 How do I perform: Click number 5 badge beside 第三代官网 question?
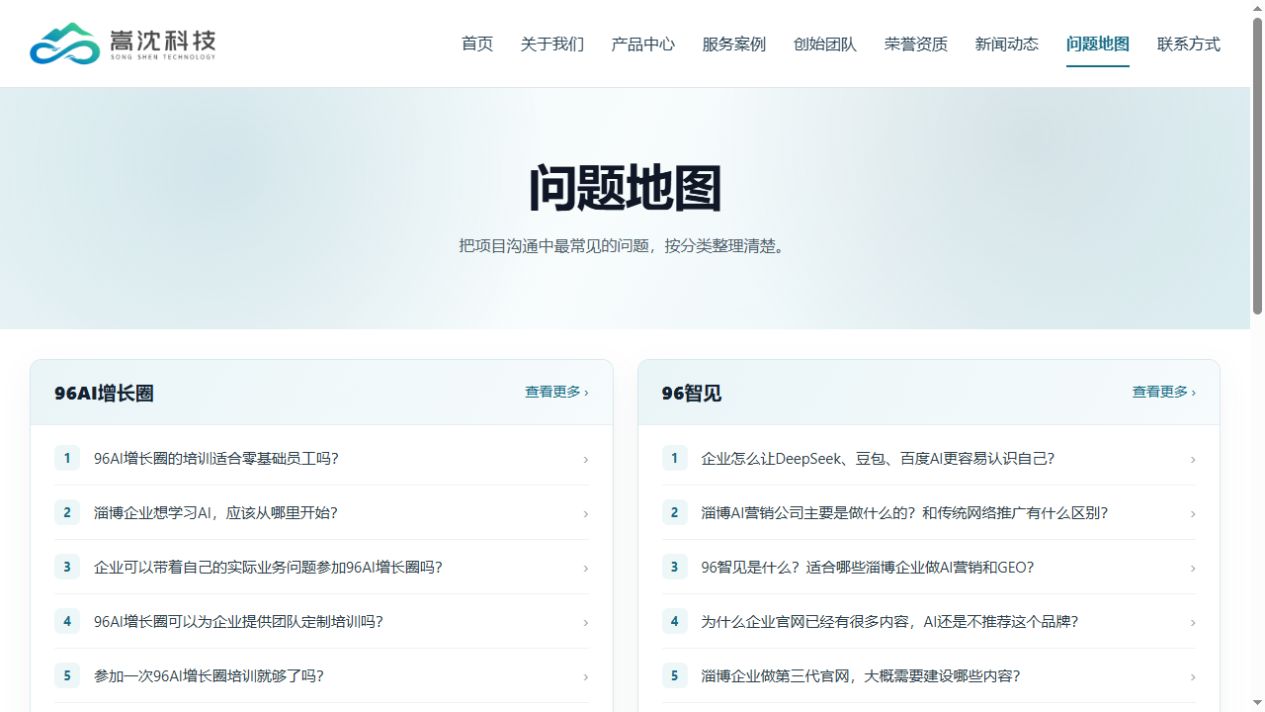point(674,676)
